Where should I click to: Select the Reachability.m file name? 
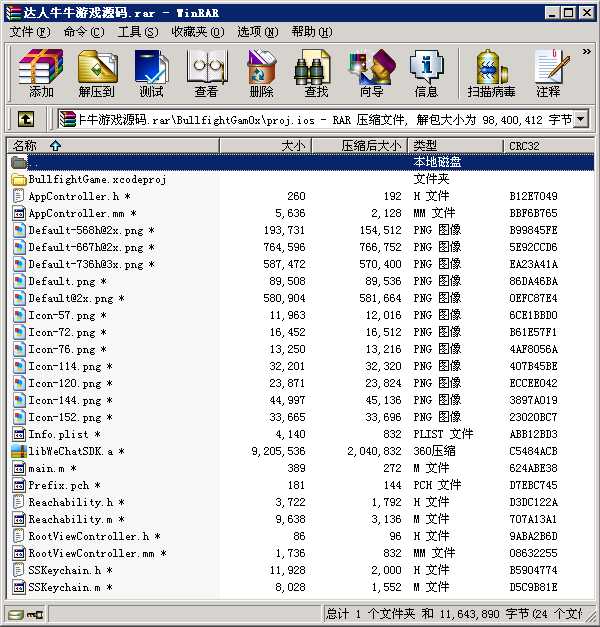[x=76, y=519]
